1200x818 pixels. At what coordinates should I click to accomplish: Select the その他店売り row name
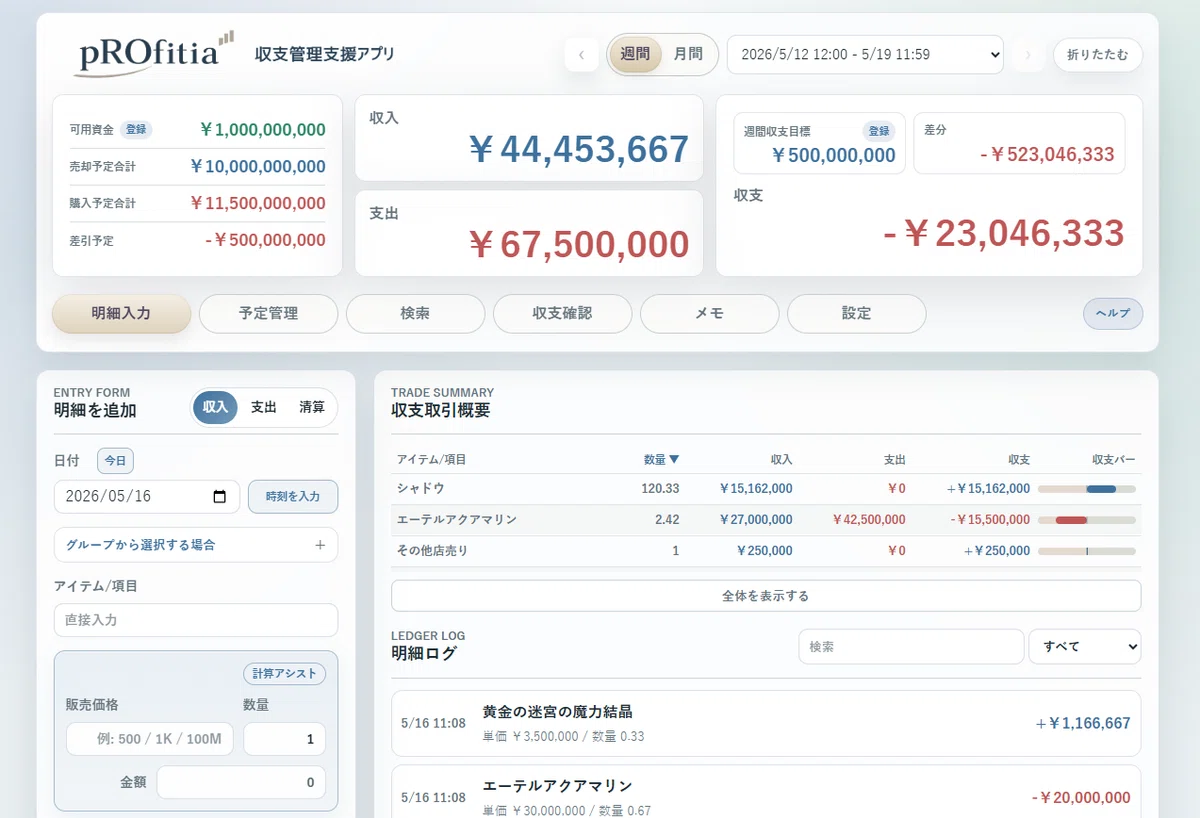coord(433,551)
